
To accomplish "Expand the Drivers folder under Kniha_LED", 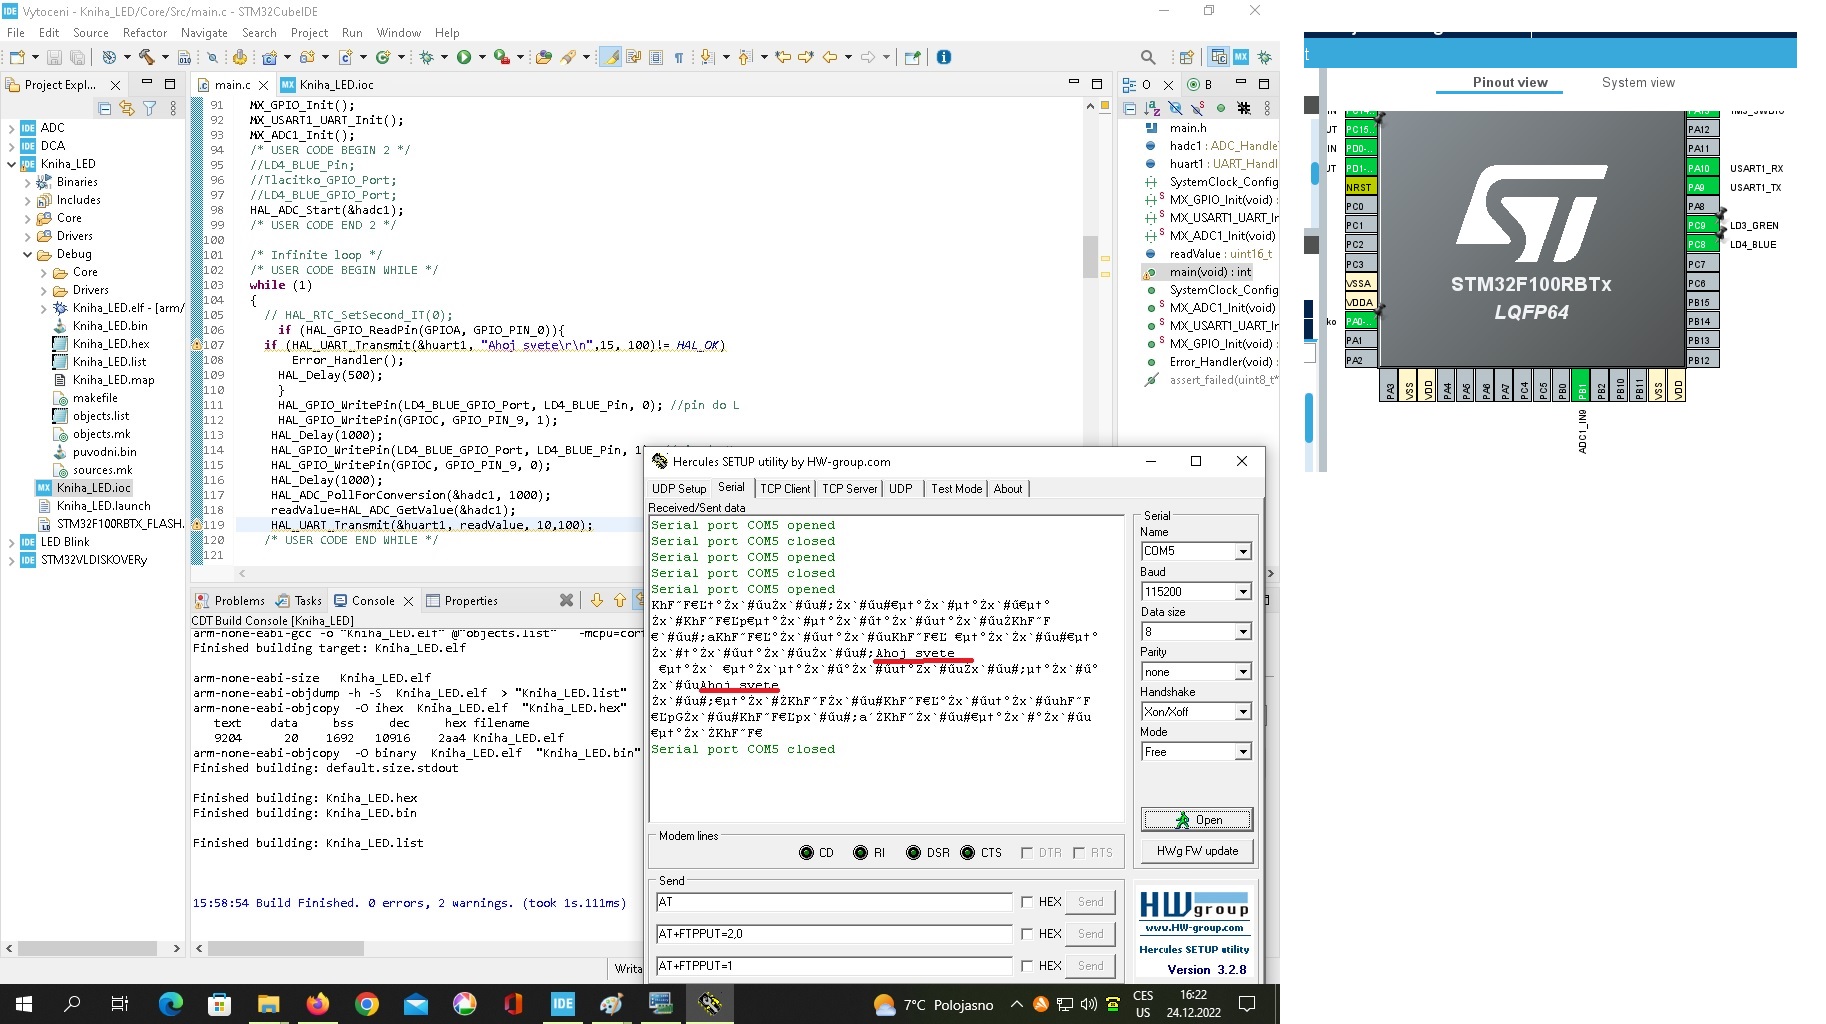I will pos(28,236).
